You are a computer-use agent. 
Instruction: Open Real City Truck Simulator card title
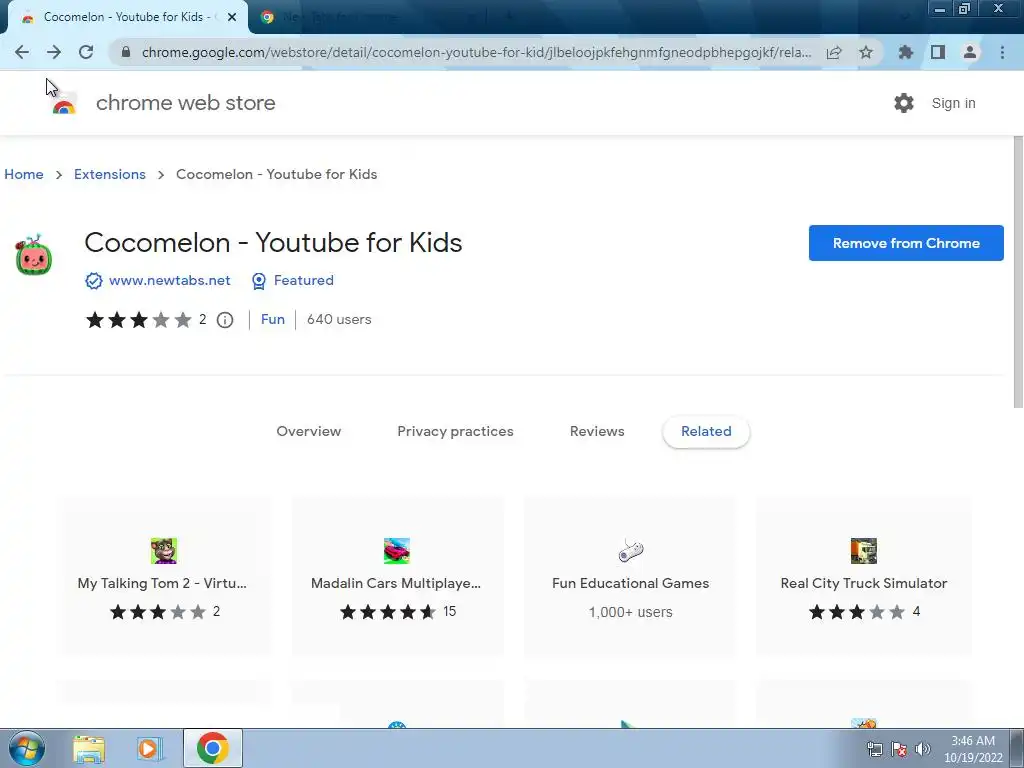point(863,583)
